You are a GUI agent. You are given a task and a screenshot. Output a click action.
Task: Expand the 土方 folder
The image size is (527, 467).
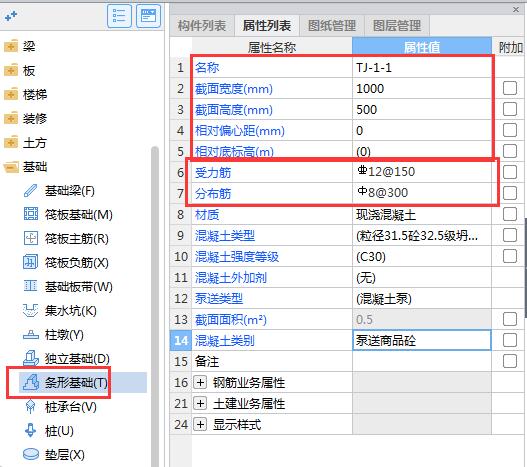(x=11, y=142)
